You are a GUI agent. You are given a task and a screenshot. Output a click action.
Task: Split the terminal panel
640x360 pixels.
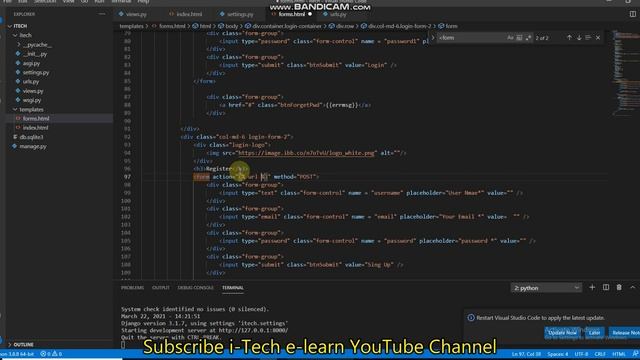pyautogui.click(x=606, y=287)
